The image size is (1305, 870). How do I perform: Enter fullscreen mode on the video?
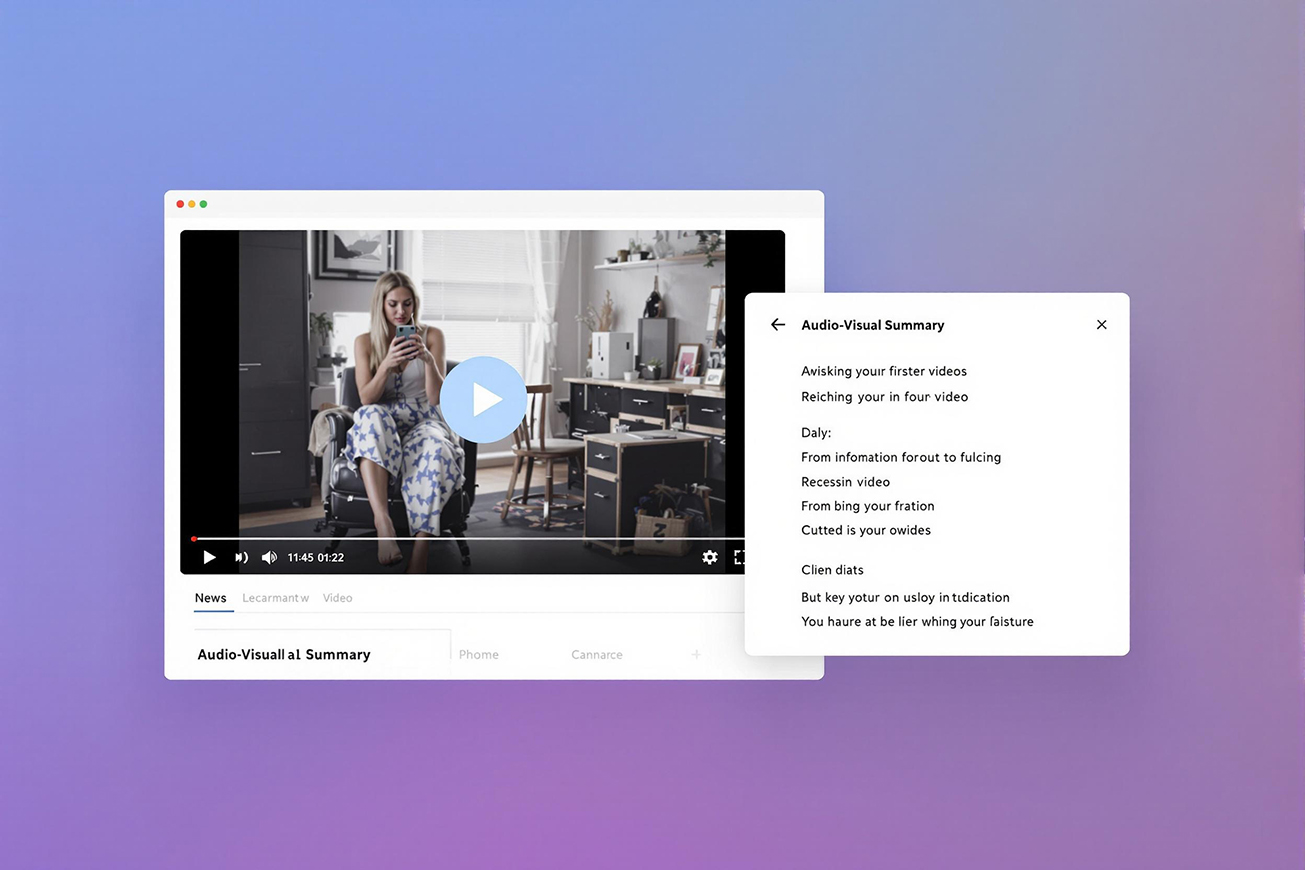click(x=740, y=557)
